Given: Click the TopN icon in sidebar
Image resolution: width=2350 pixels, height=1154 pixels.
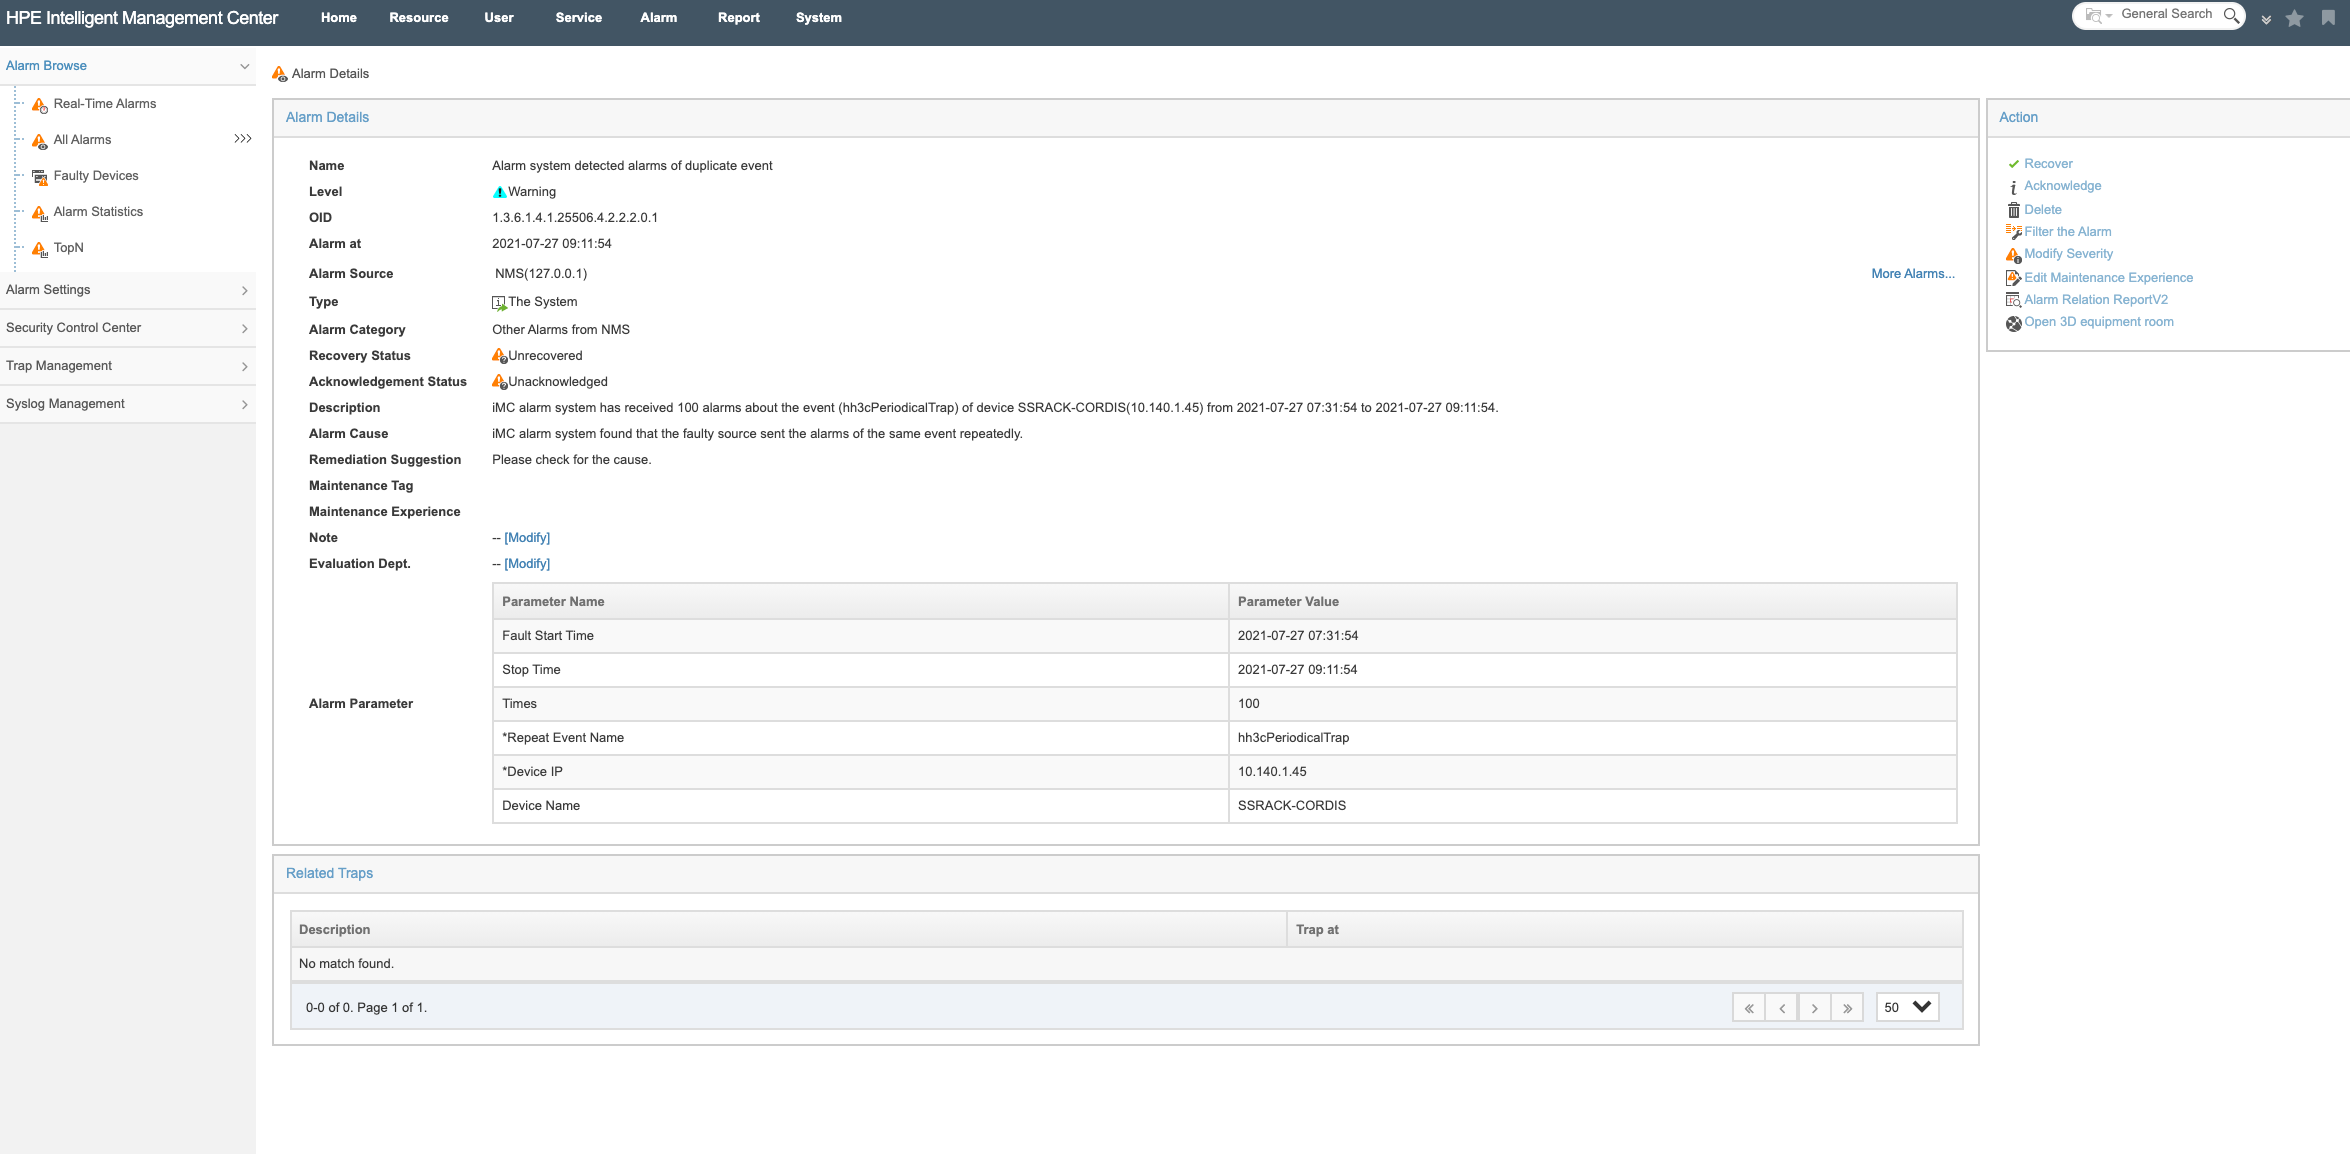Looking at the screenshot, I should click(x=40, y=249).
